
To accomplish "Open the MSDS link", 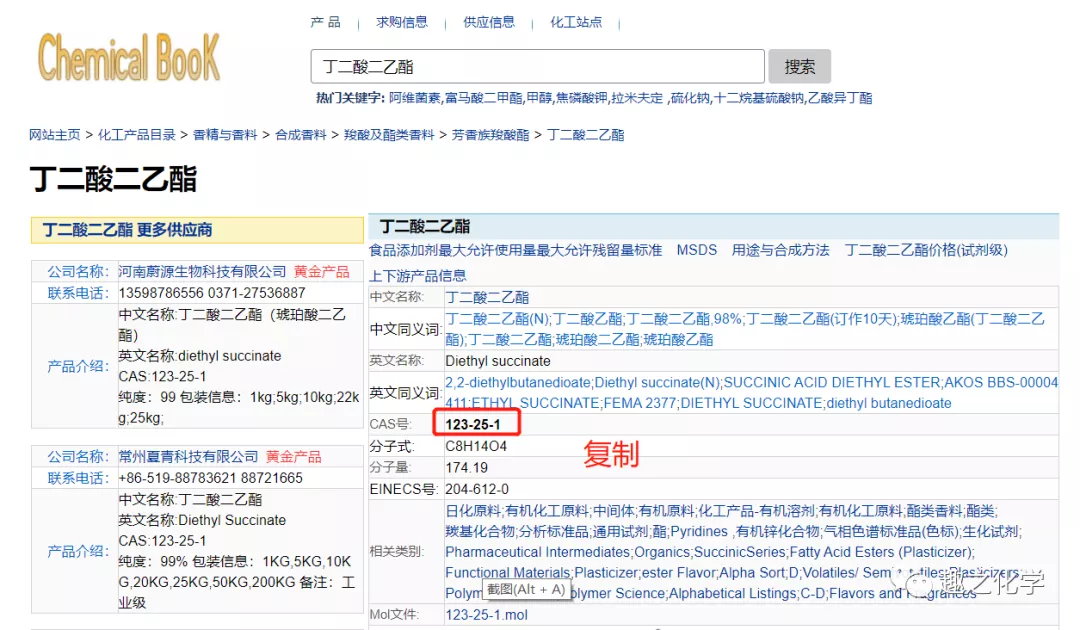I will 696,250.
